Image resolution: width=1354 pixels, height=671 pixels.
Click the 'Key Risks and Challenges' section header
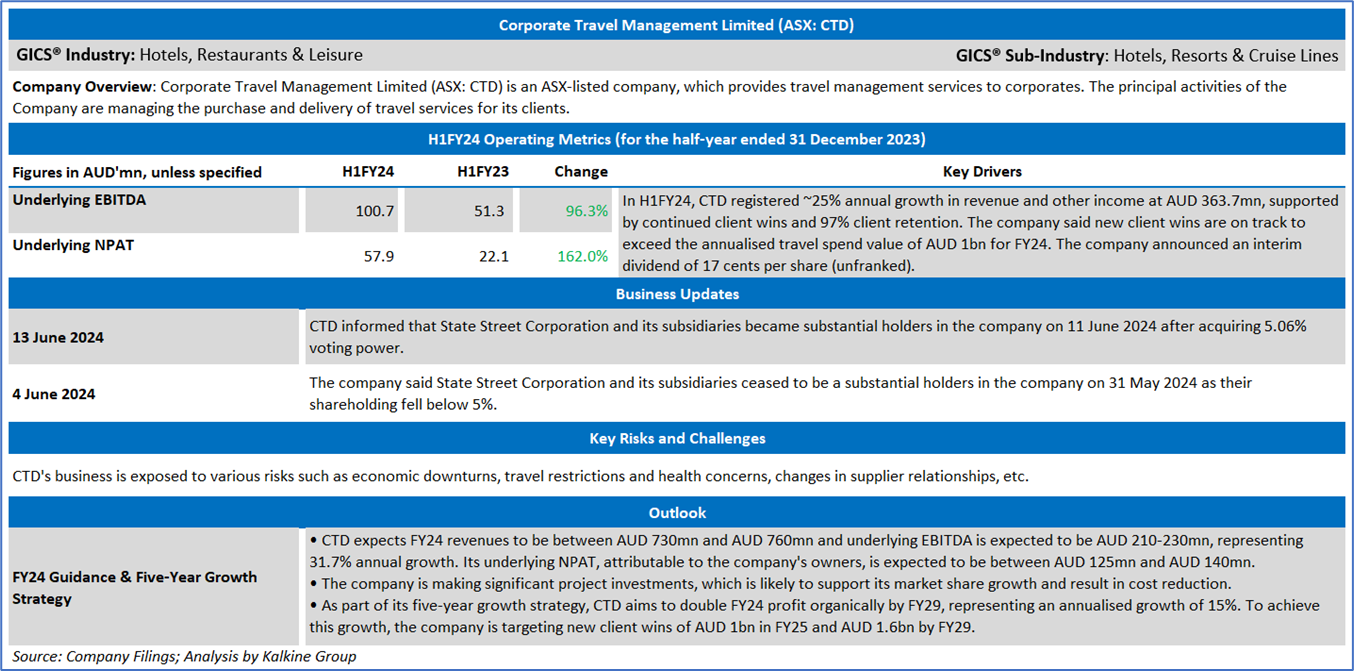(677, 438)
